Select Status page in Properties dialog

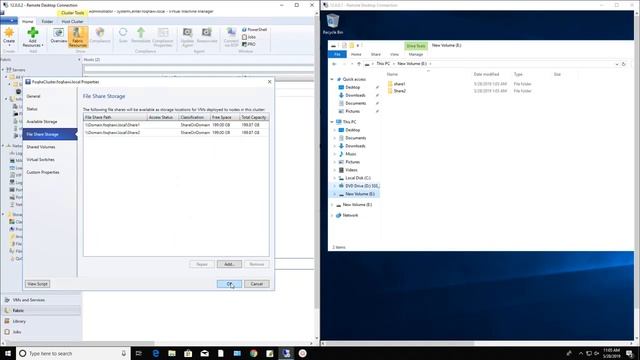click(50, 109)
